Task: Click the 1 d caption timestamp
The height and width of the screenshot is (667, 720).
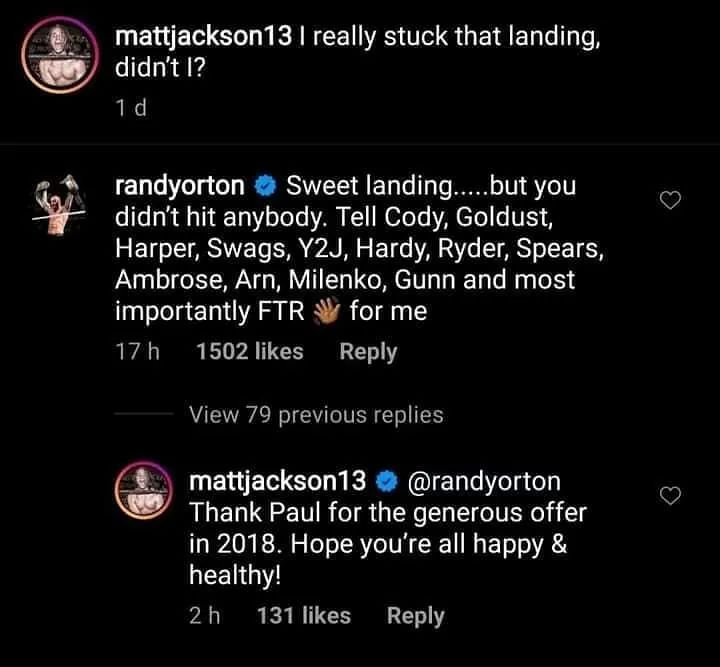Action: (132, 108)
